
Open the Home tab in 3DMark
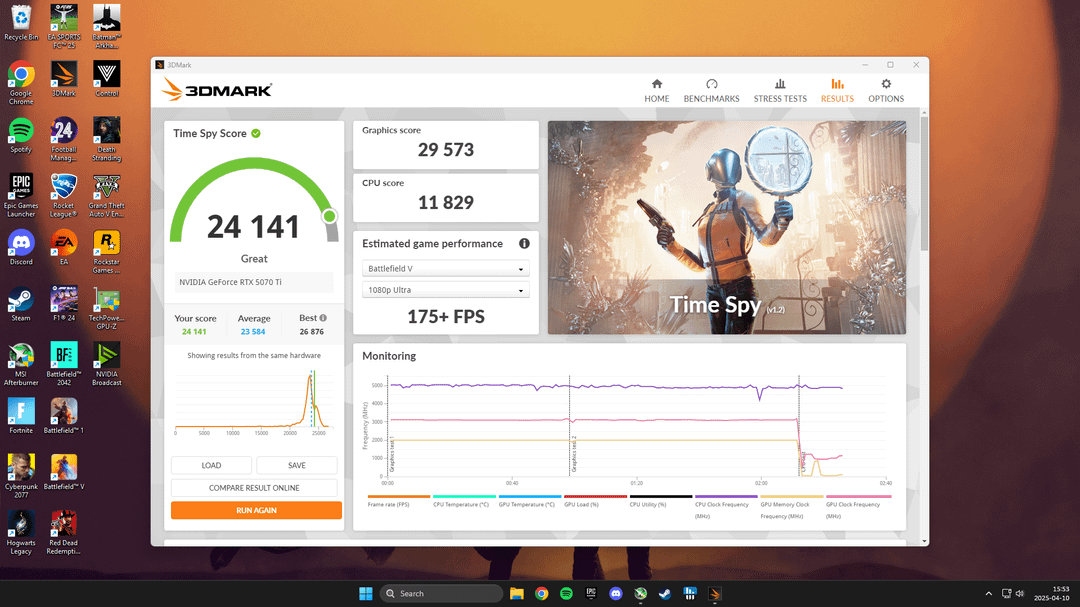pos(656,90)
